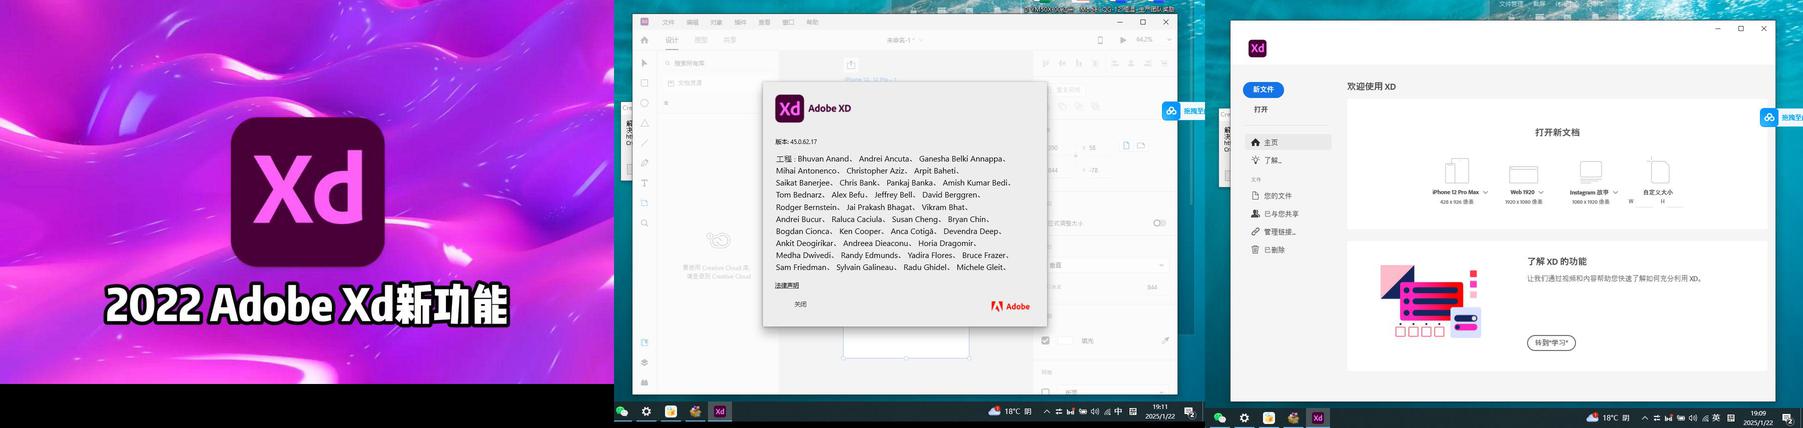1803x428 pixels.
Task: Open the 文件 menu in XD
Action: [x=669, y=22]
